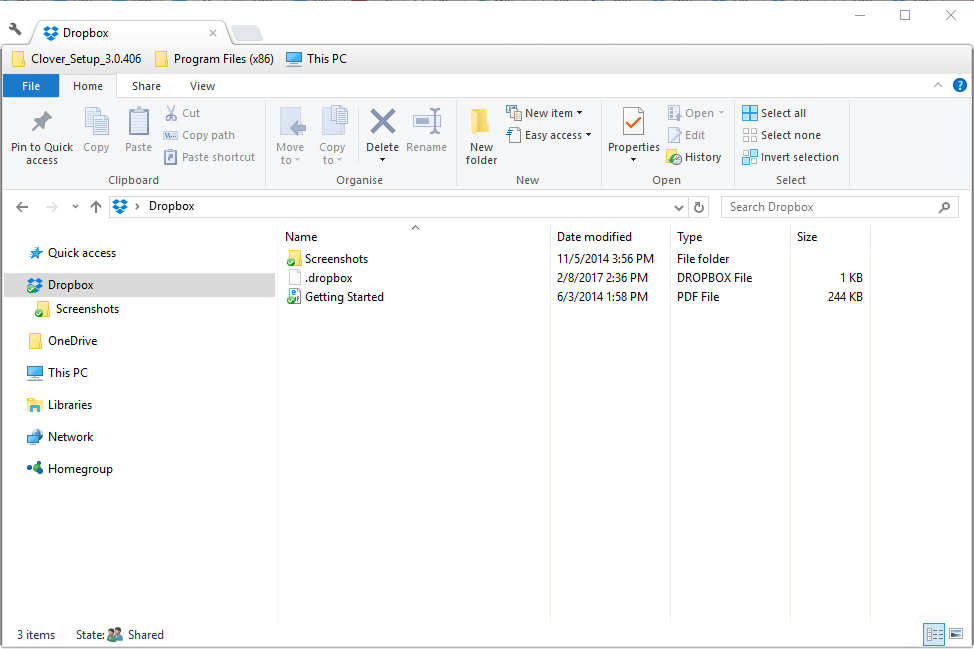Click the Clover wrench settings icon
This screenshot has height=649, width=974.
point(15,29)
